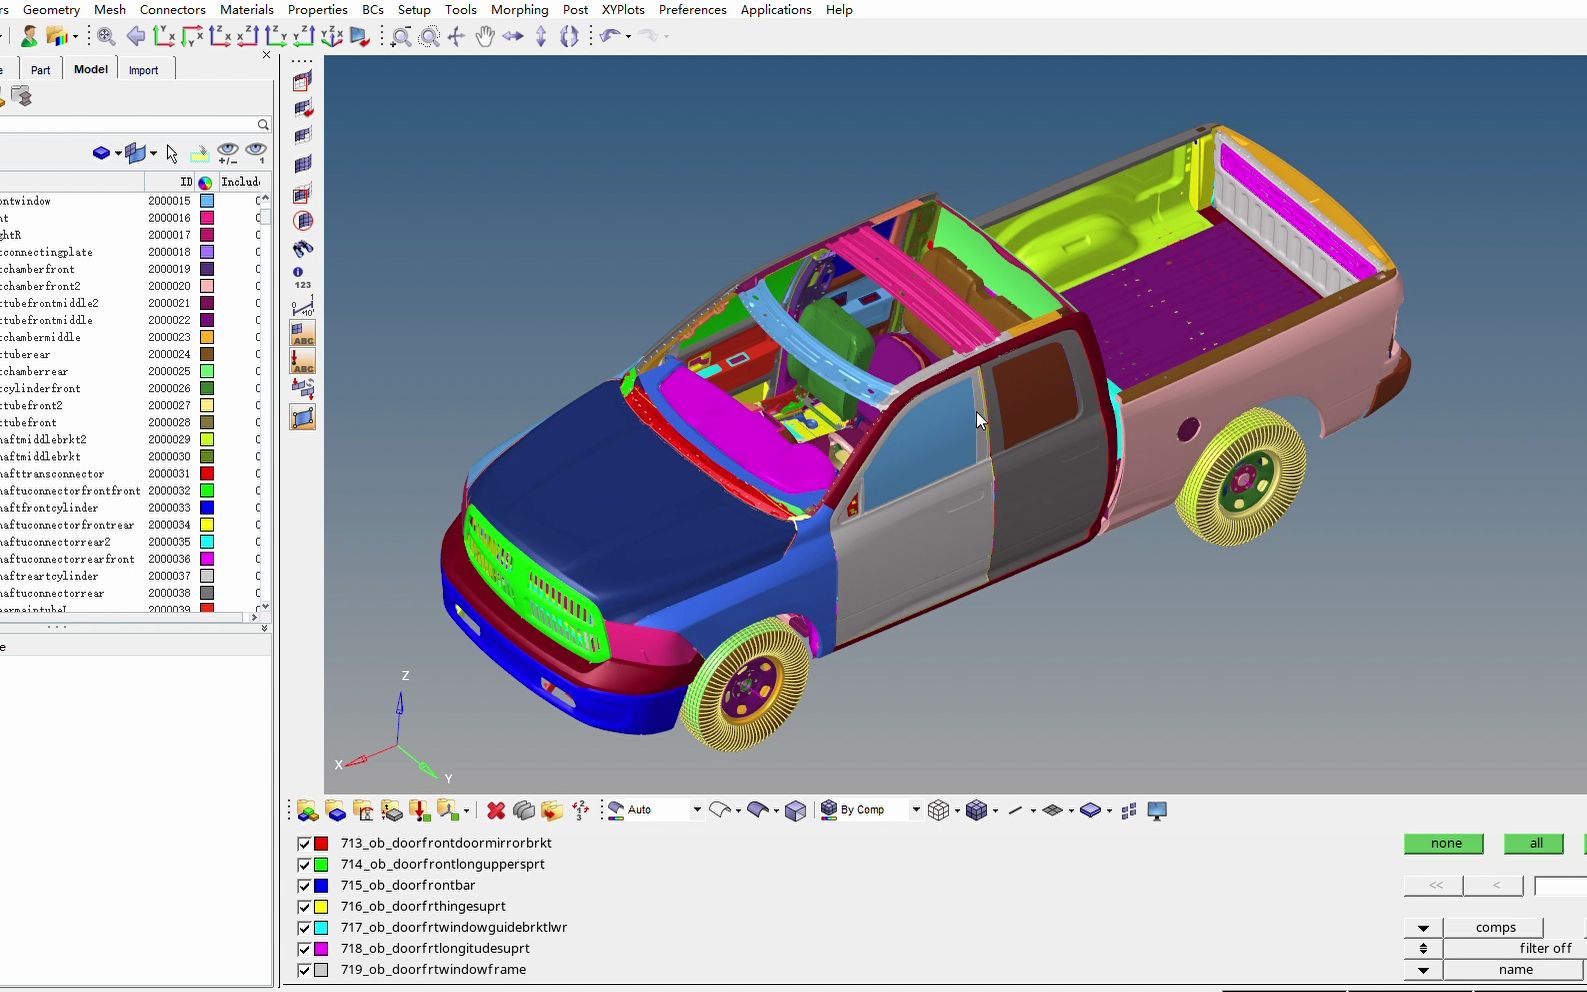This screenshot has width=1587, height=992.
Task: Expand the blue component view dropdown arrow
Action: pyautogui.click(x=118, y=153)
